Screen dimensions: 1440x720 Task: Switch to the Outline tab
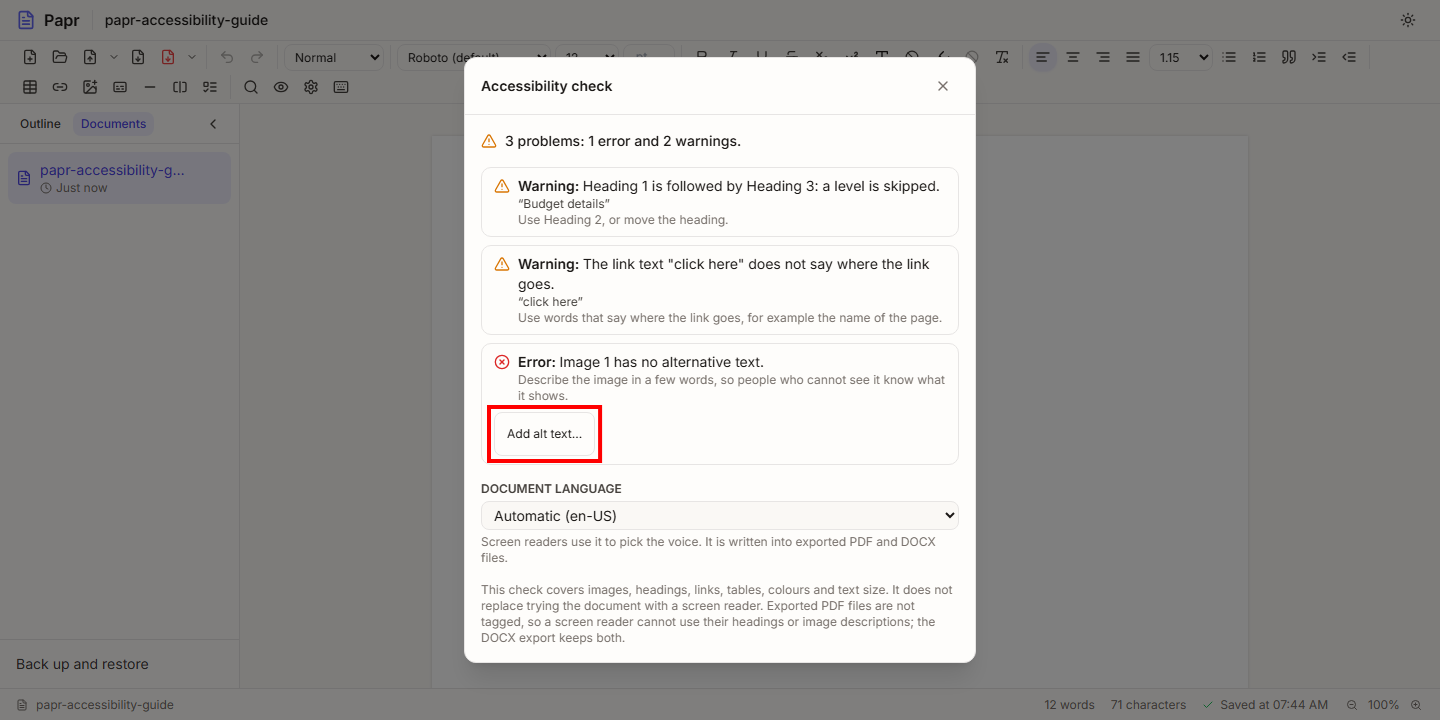point(40,124)
